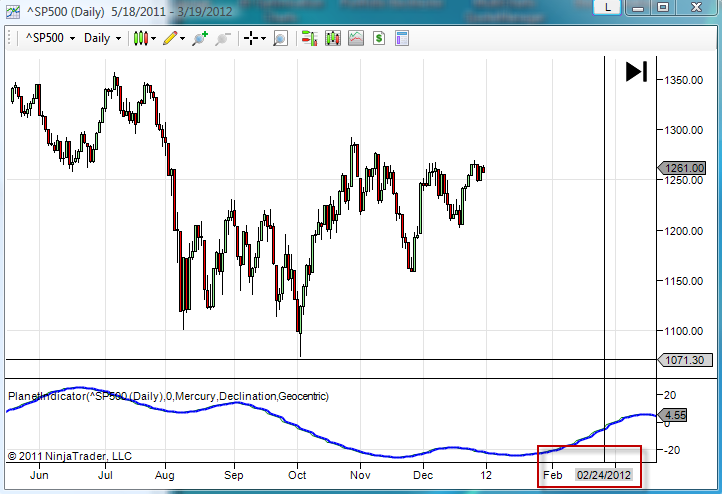
Task: Click the zoom out magnifier icon
Action: click(x=222, y=38)
